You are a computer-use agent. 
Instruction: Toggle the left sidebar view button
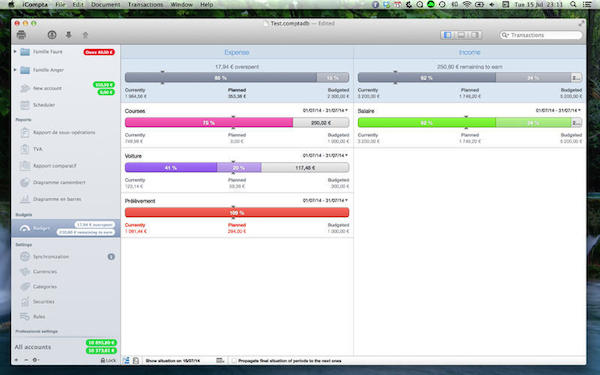click(x=447, y=35)
